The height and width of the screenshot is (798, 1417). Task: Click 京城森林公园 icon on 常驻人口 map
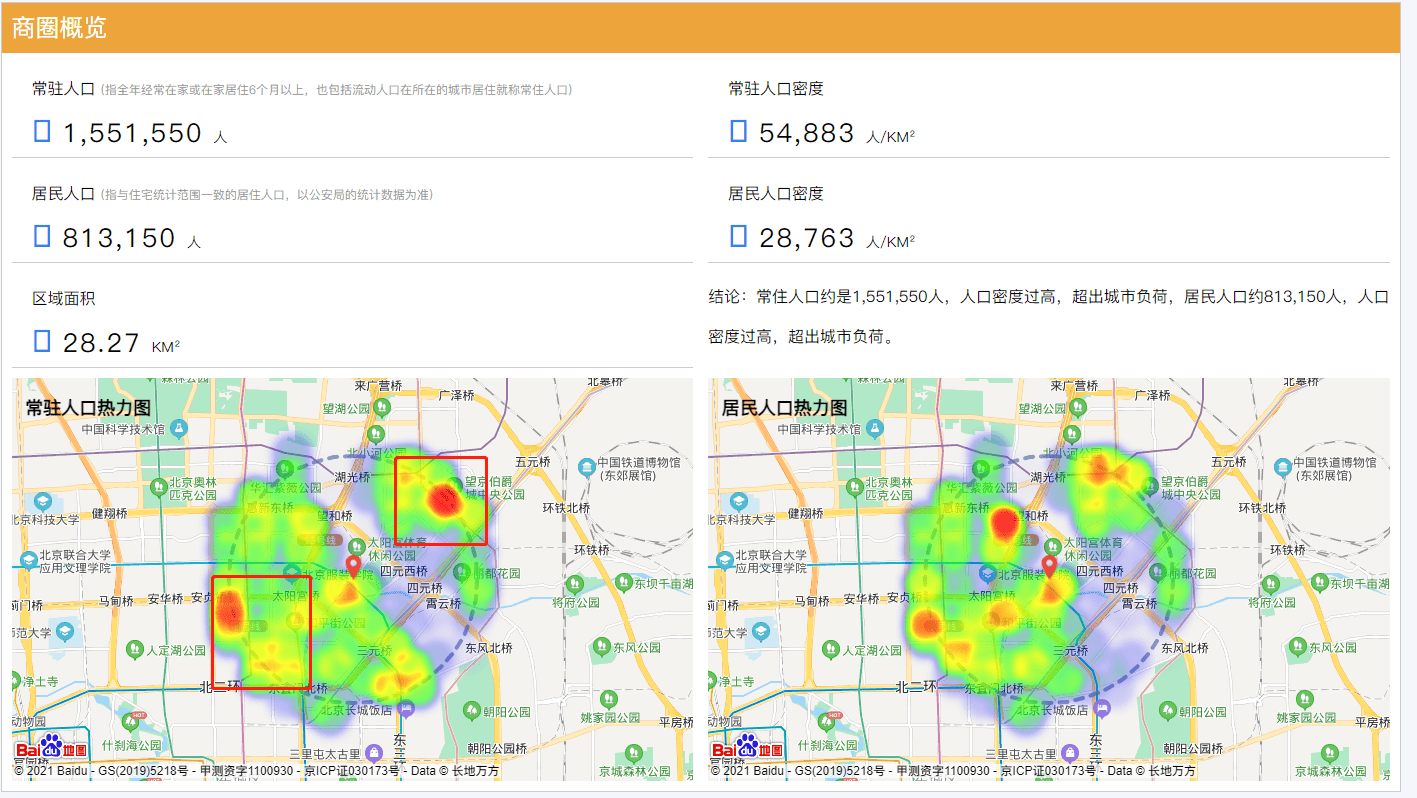pos(633,752)
